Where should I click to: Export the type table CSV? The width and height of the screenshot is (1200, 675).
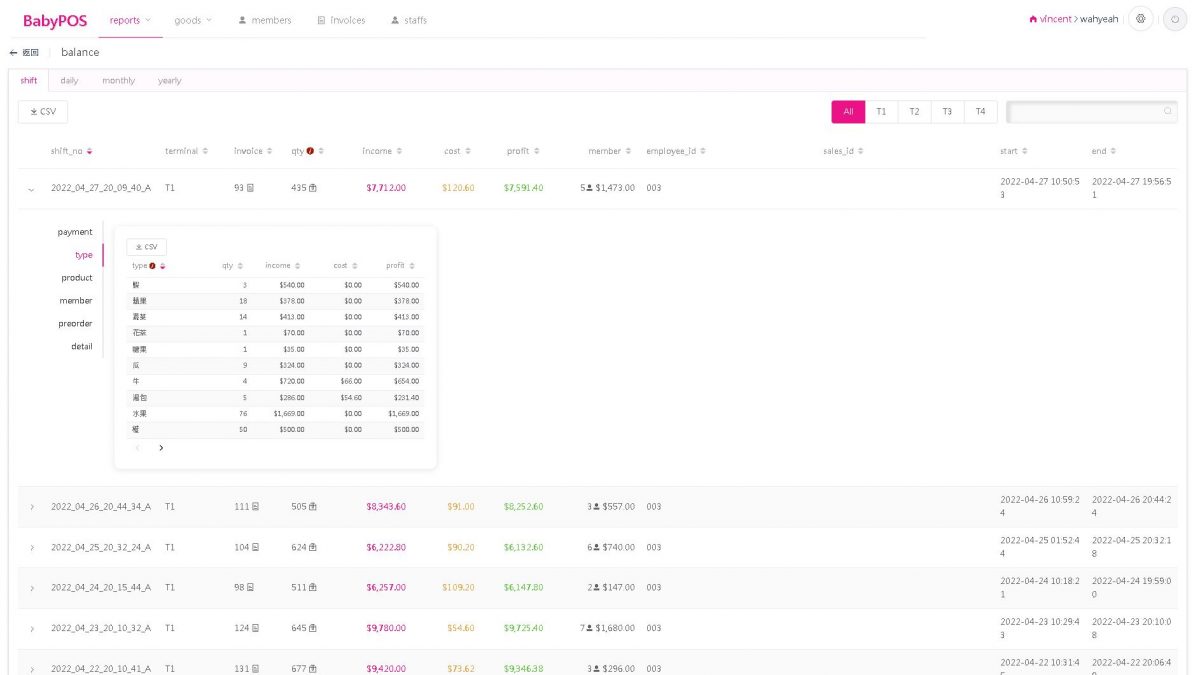[147, 247]
